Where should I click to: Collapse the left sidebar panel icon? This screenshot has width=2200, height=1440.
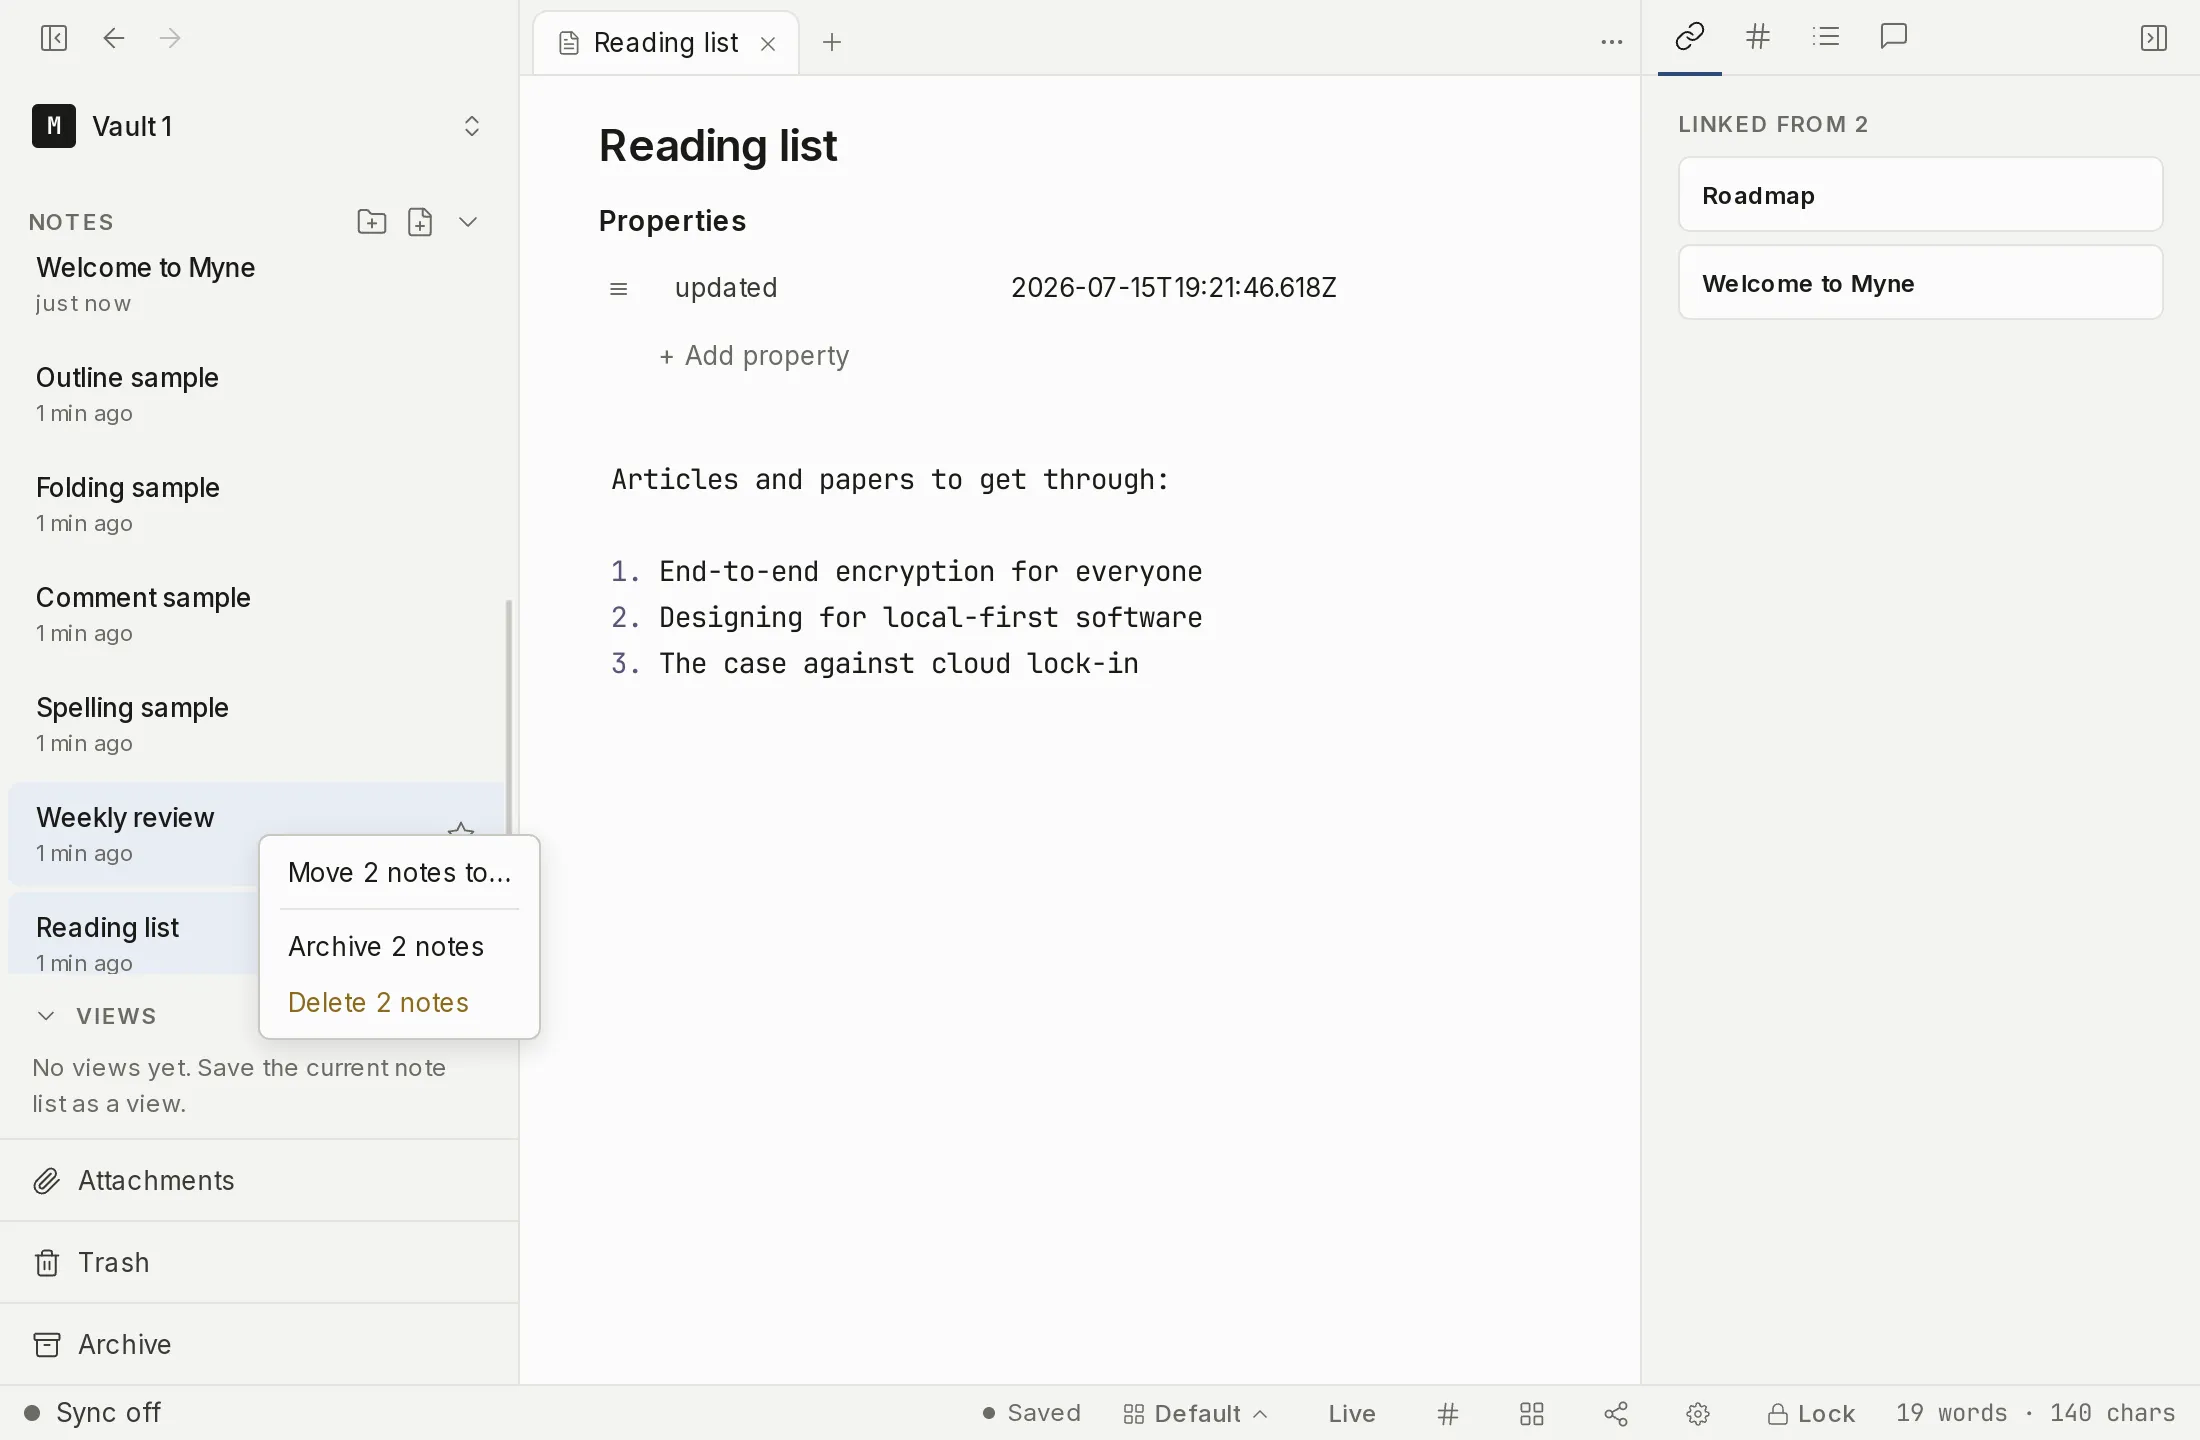[54, 39]
